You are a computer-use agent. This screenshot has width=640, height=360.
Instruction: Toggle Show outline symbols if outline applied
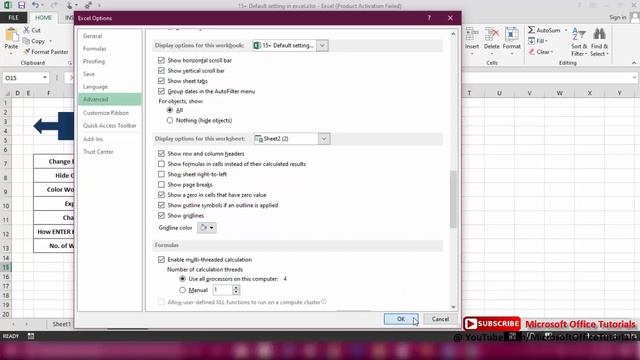coord(161,205)
